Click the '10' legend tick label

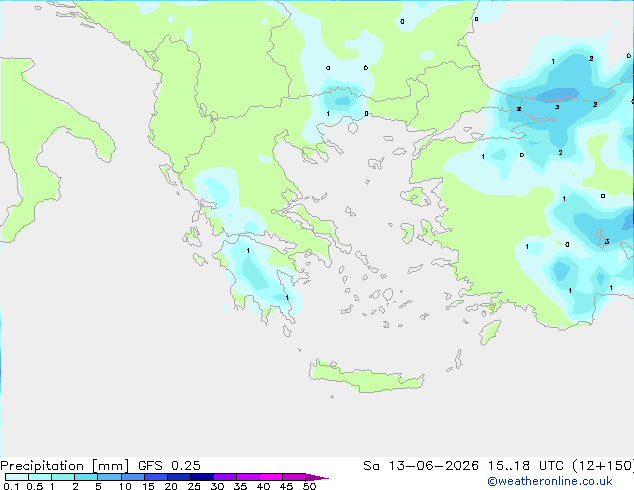point(125,486)
